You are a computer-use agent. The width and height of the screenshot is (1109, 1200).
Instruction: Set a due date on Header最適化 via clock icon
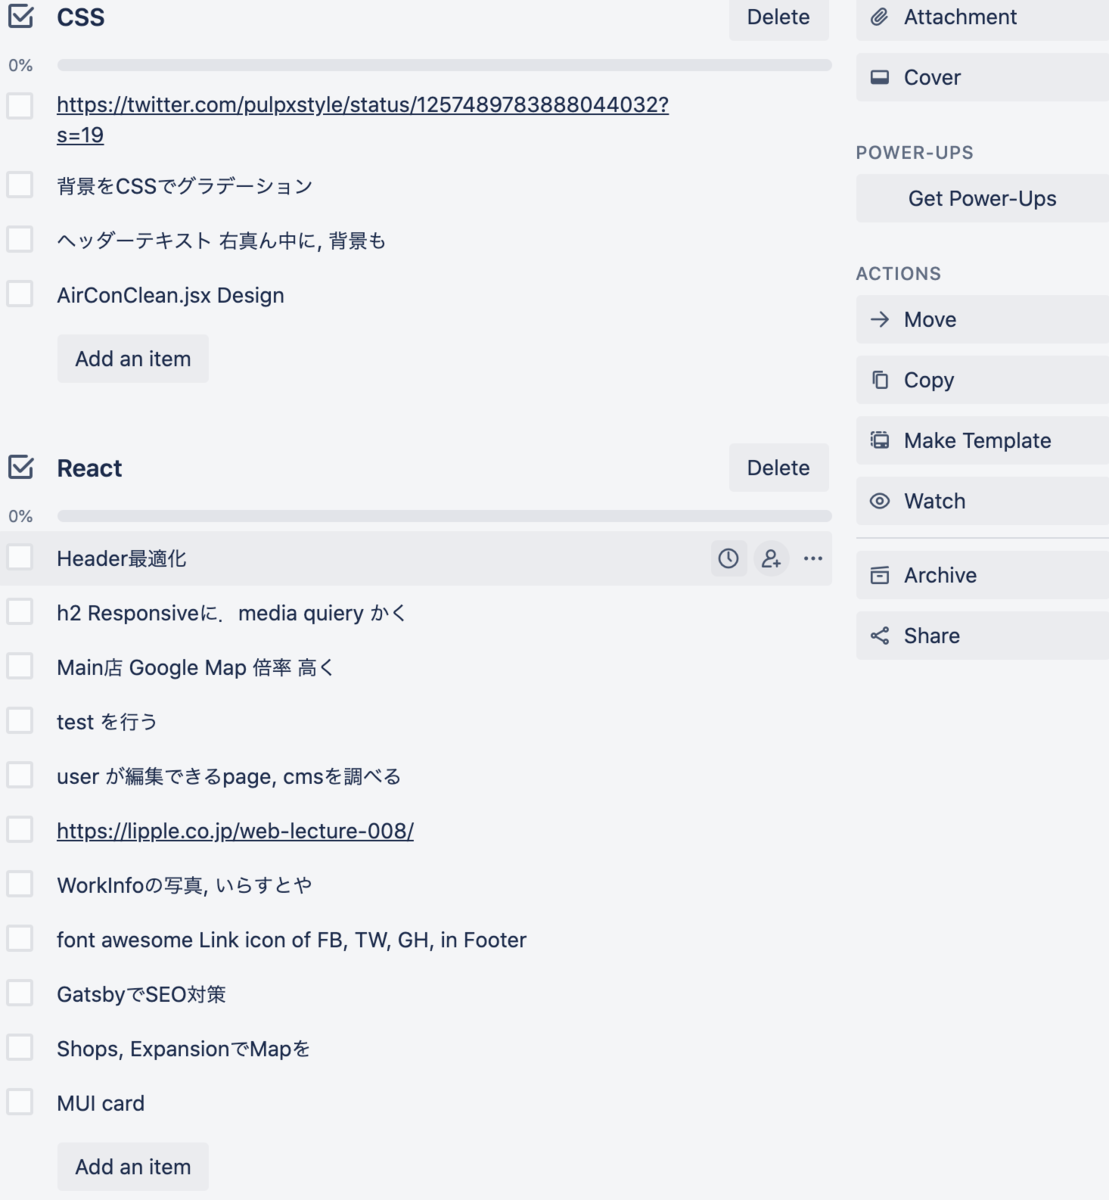(x=729, y=558)
